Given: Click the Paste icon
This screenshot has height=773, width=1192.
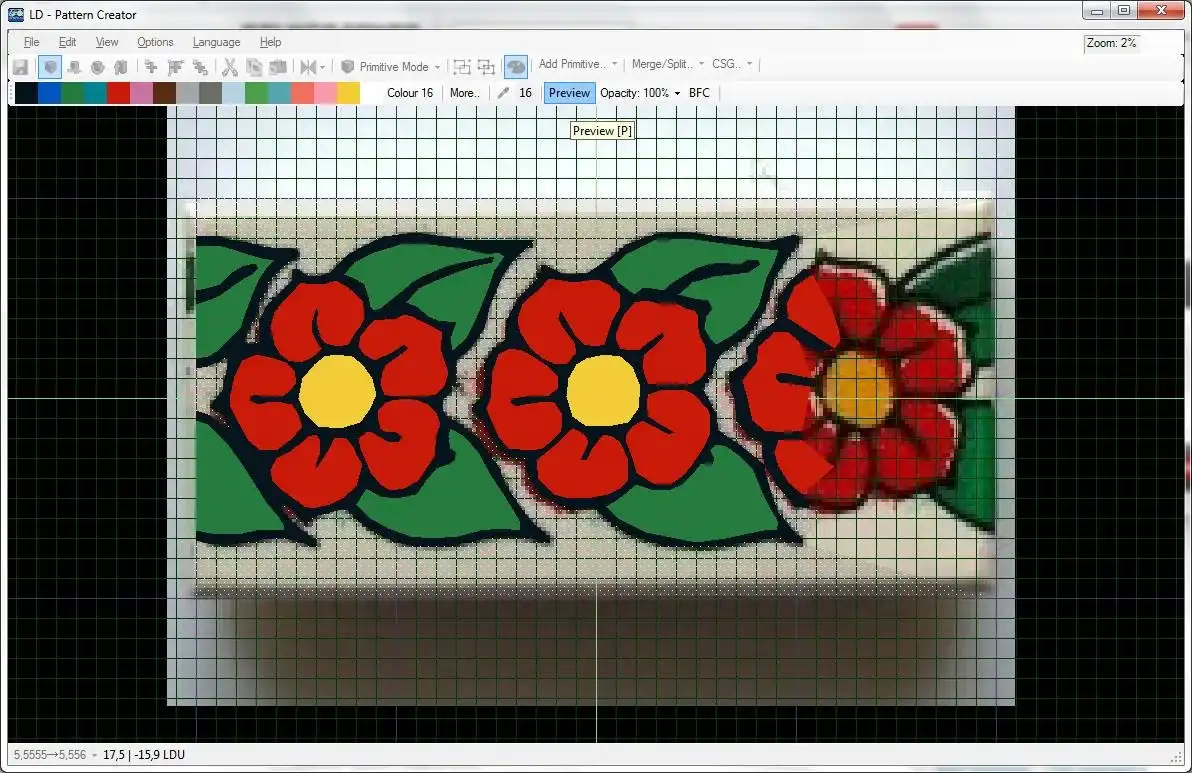Looking at the screenshot, I should point(277,67).
